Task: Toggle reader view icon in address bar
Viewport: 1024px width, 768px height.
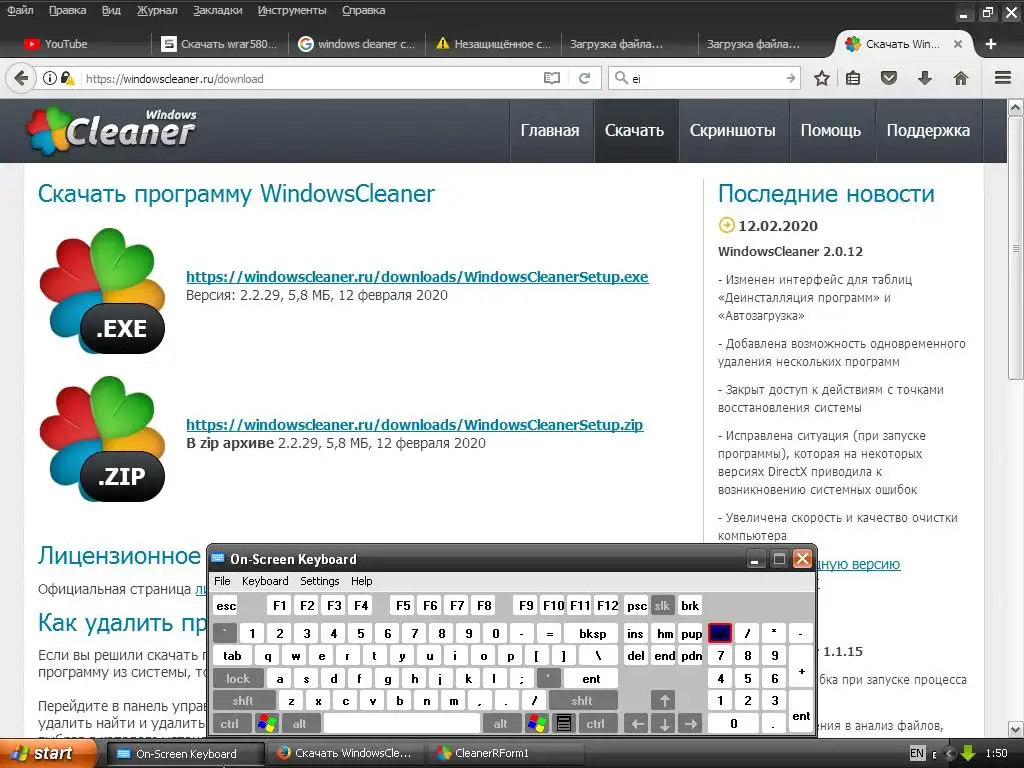Action: 552,78
